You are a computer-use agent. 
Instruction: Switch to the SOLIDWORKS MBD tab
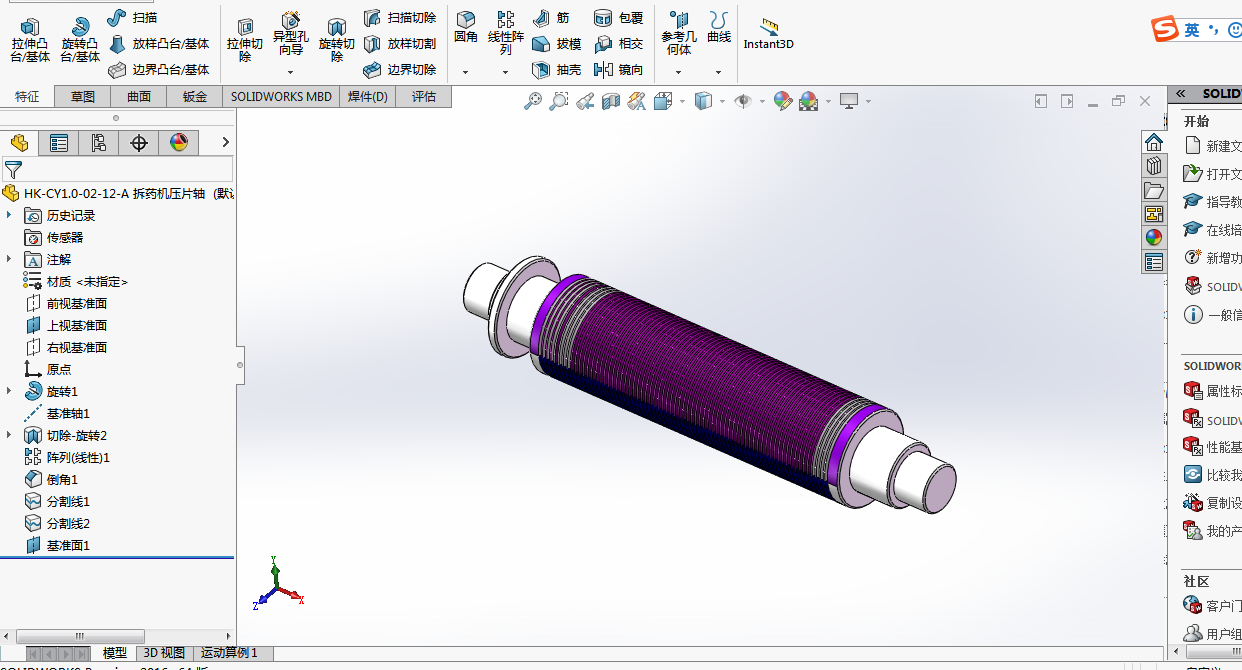pos(281,97)
